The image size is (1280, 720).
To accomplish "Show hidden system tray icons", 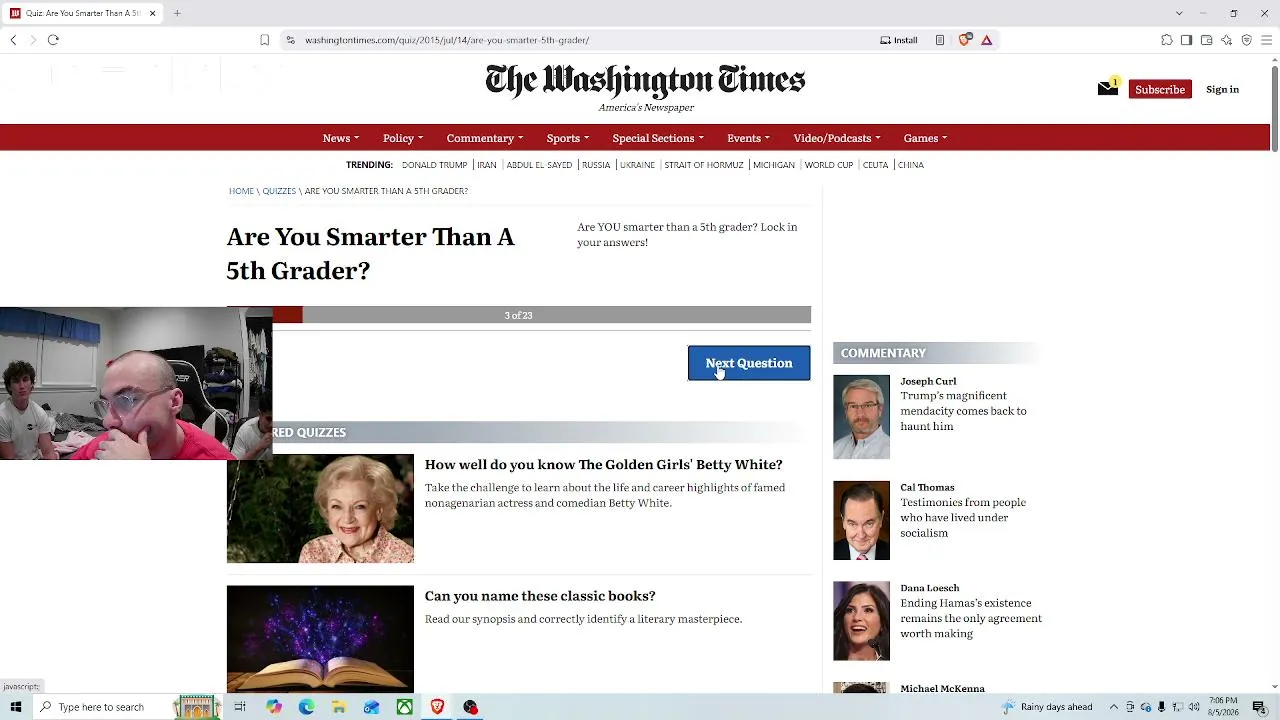I will (x=1114, y=707).
